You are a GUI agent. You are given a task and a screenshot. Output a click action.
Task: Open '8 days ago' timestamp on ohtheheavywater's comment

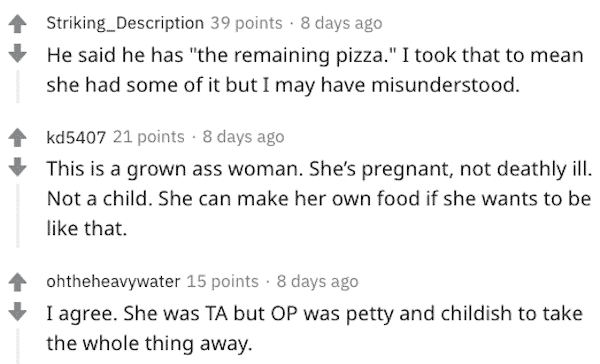point(318,282)
